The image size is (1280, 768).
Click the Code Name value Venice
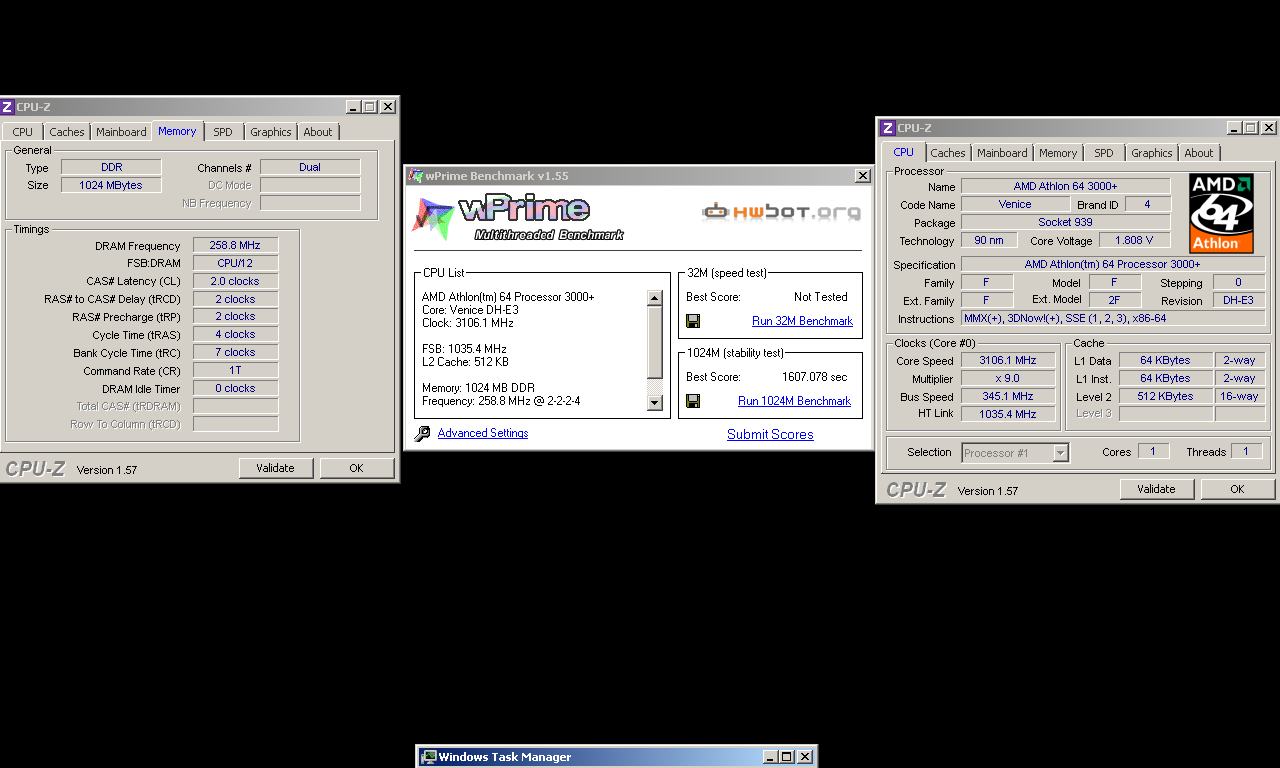point(1015,204)
